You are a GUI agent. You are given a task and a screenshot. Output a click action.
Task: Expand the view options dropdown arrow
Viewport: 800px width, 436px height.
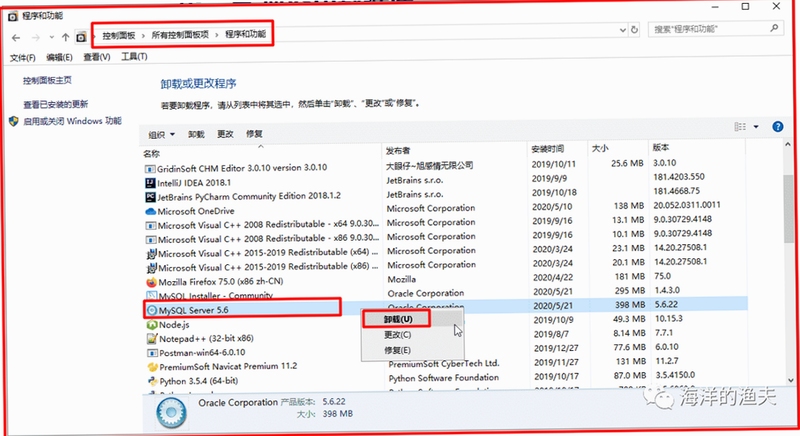756,126
